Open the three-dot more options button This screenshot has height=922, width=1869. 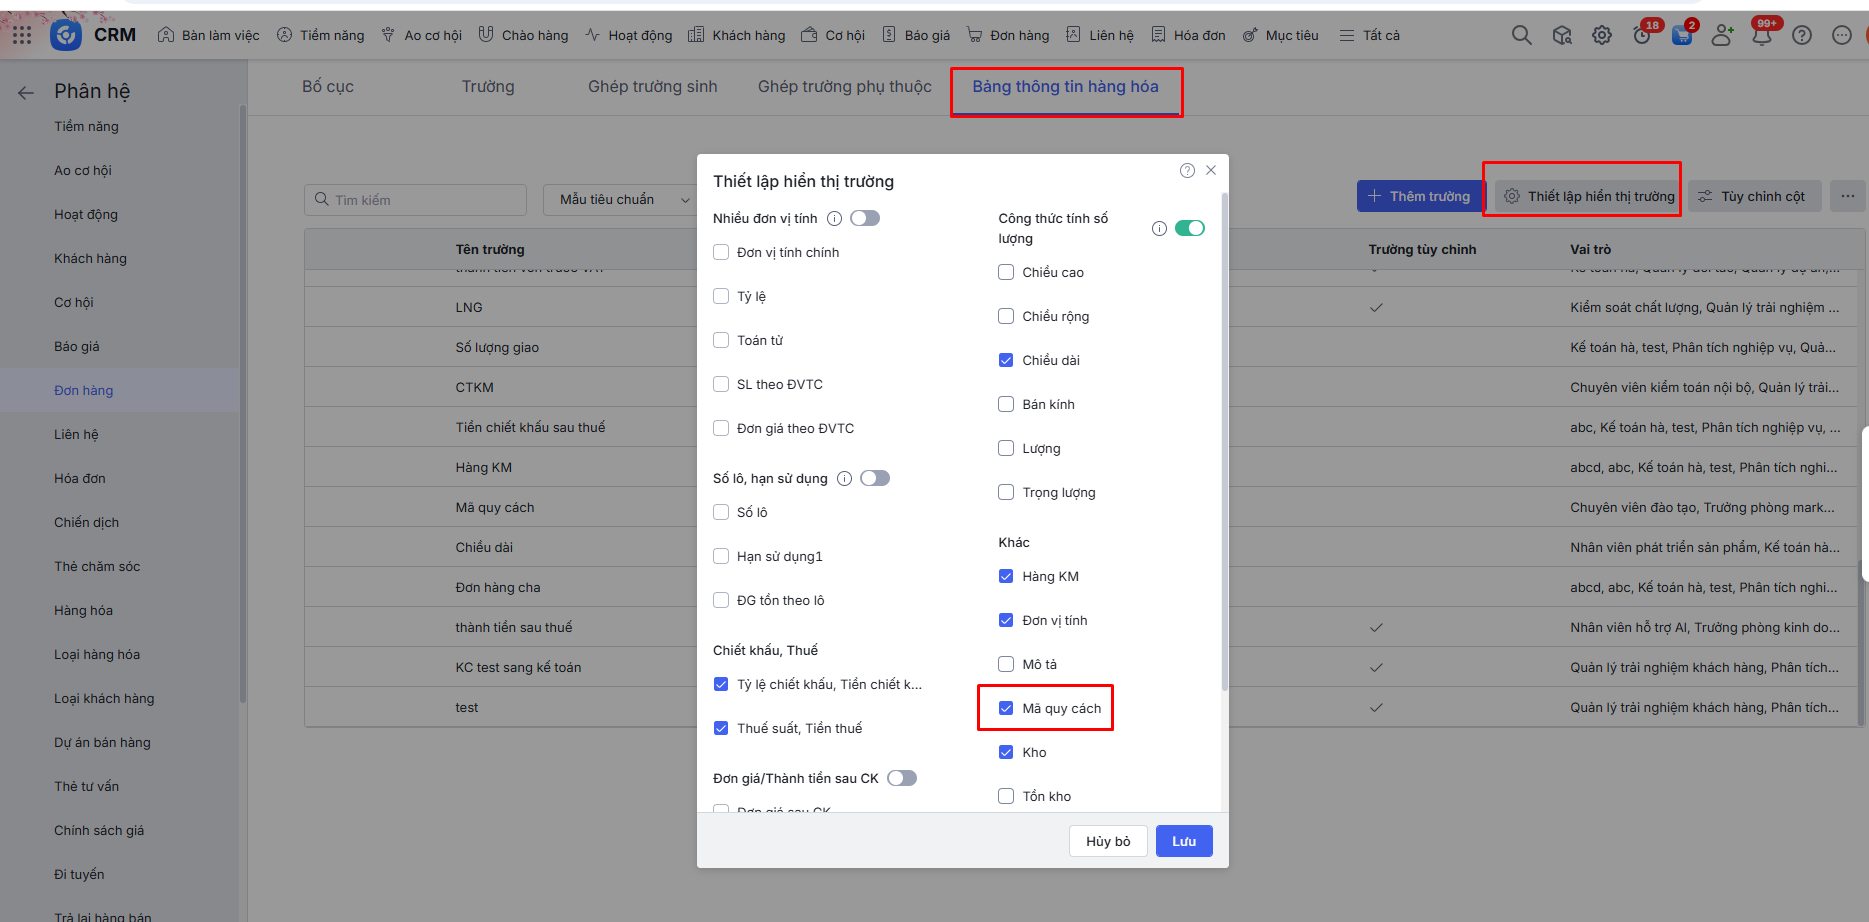(x=1847, y=196)
